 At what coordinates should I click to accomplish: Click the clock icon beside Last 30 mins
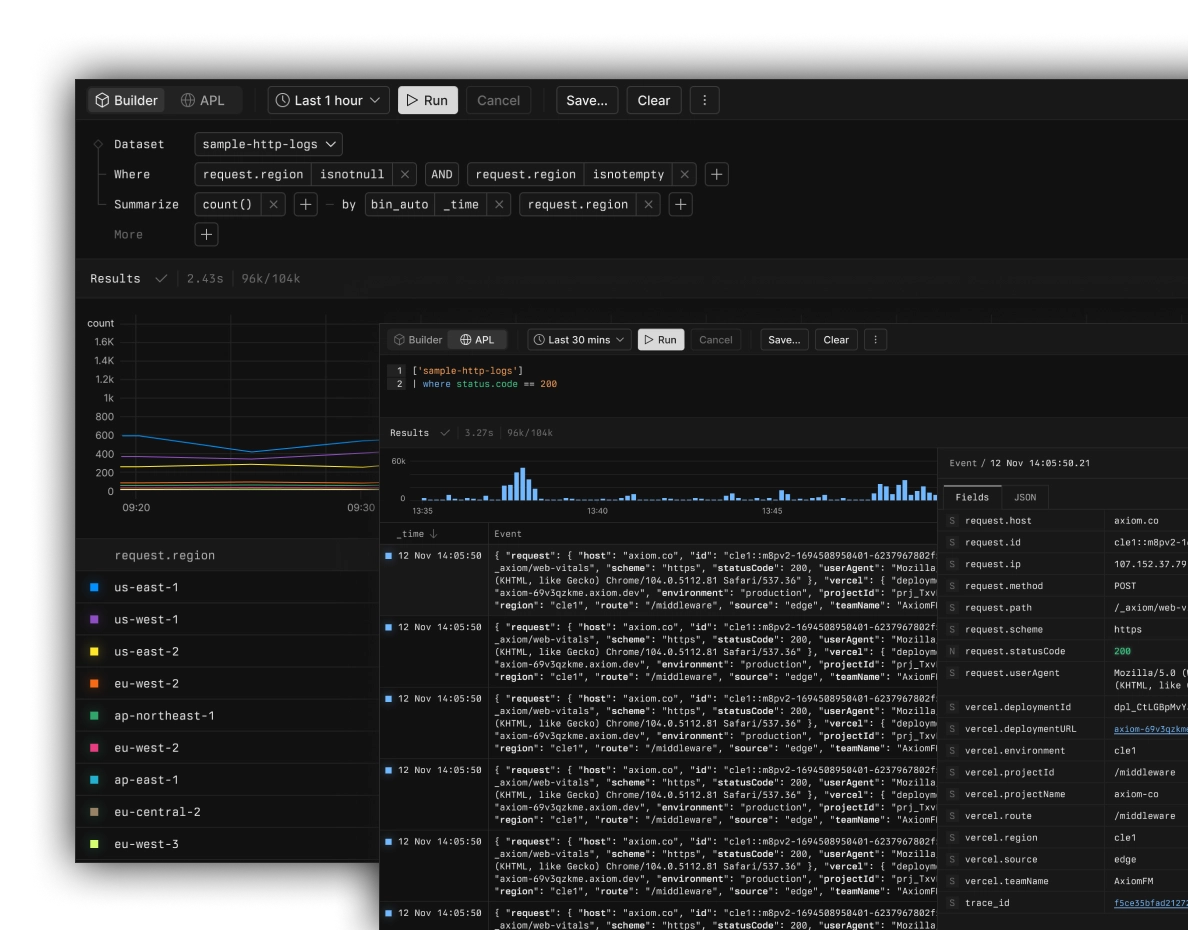coord(539,339)
